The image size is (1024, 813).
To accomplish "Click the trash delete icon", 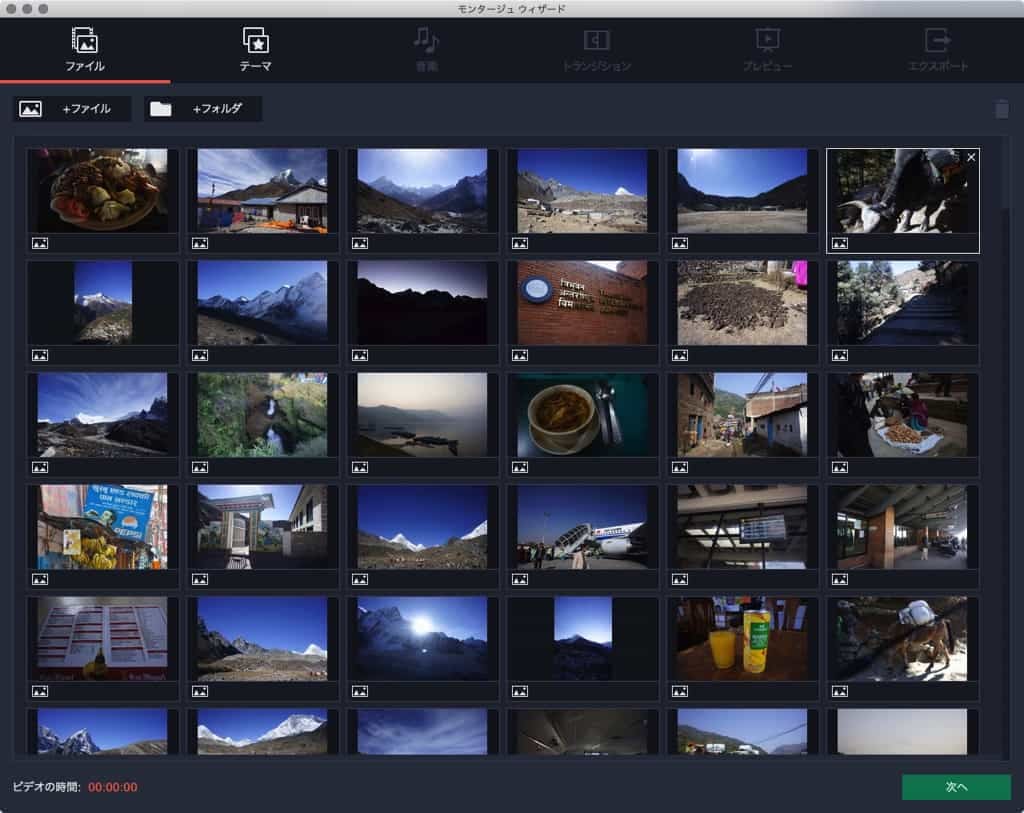I will [1002, 109].
